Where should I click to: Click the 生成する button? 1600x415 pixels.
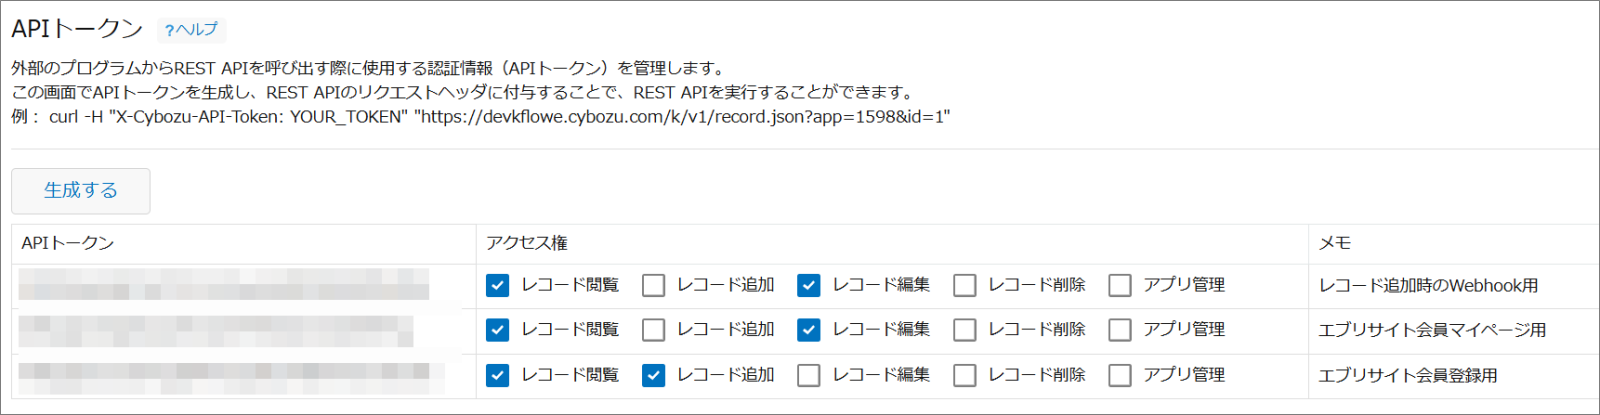tap(81, 190)
